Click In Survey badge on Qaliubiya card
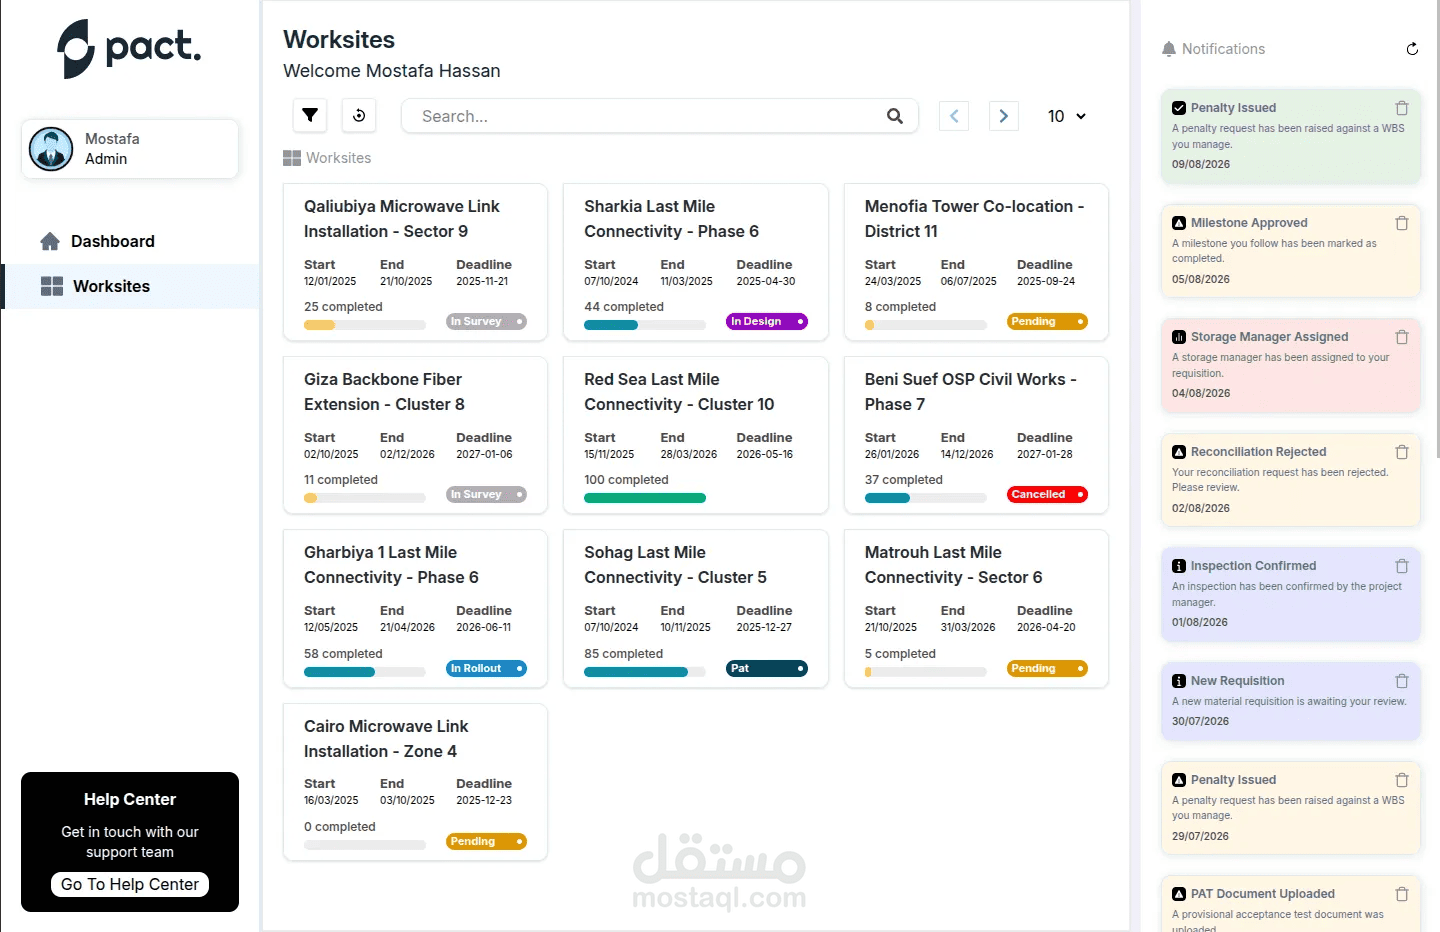This screenshot has height=932, width=1440. point(486,322)
